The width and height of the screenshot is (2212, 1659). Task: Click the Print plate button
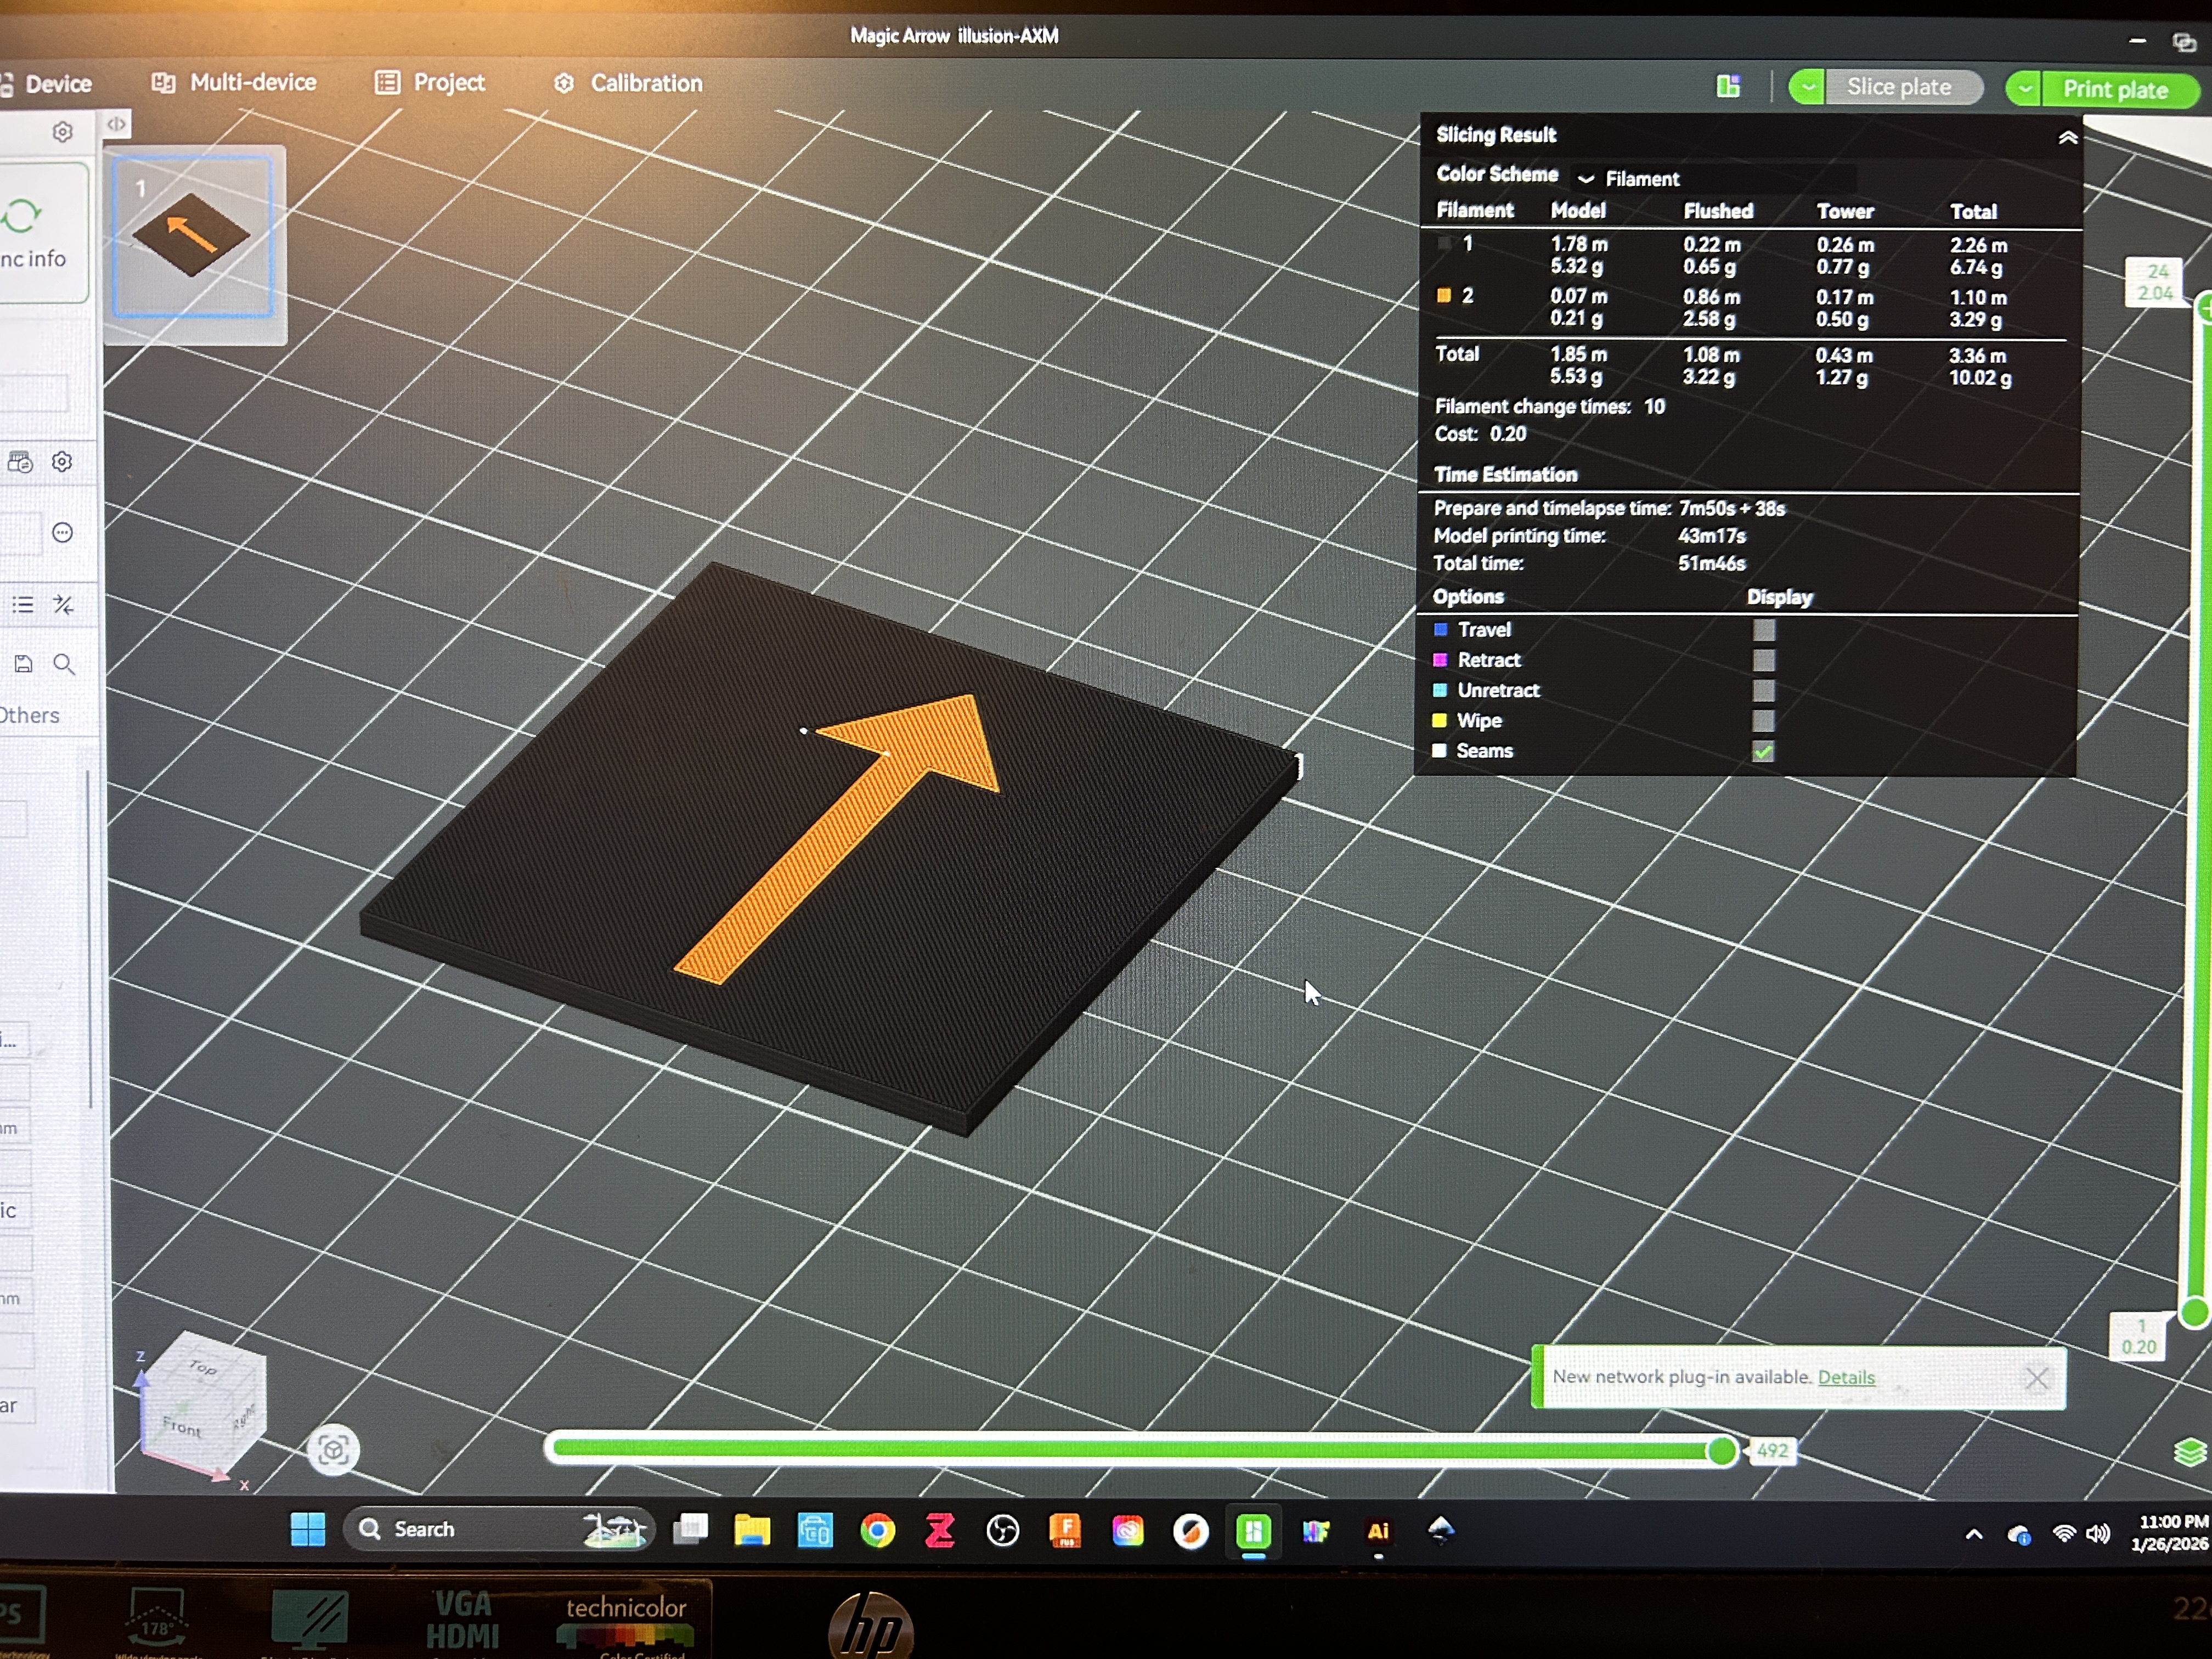[x=2116, y=90]
